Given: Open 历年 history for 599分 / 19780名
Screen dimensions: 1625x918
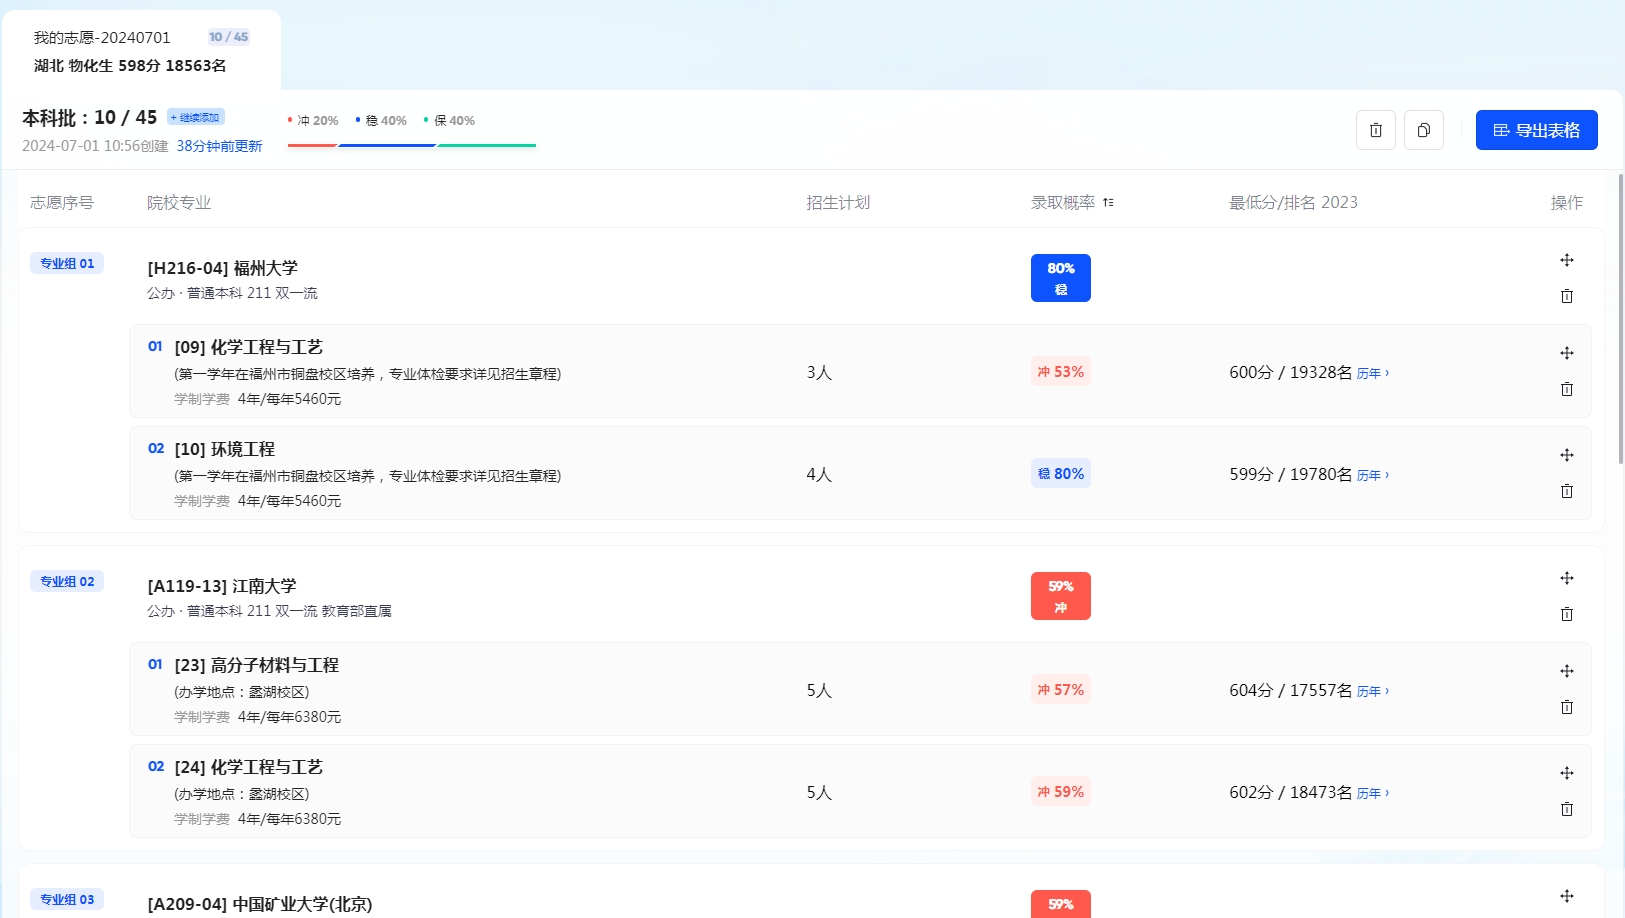Looking at the screenshot, I should [1372, 475].
